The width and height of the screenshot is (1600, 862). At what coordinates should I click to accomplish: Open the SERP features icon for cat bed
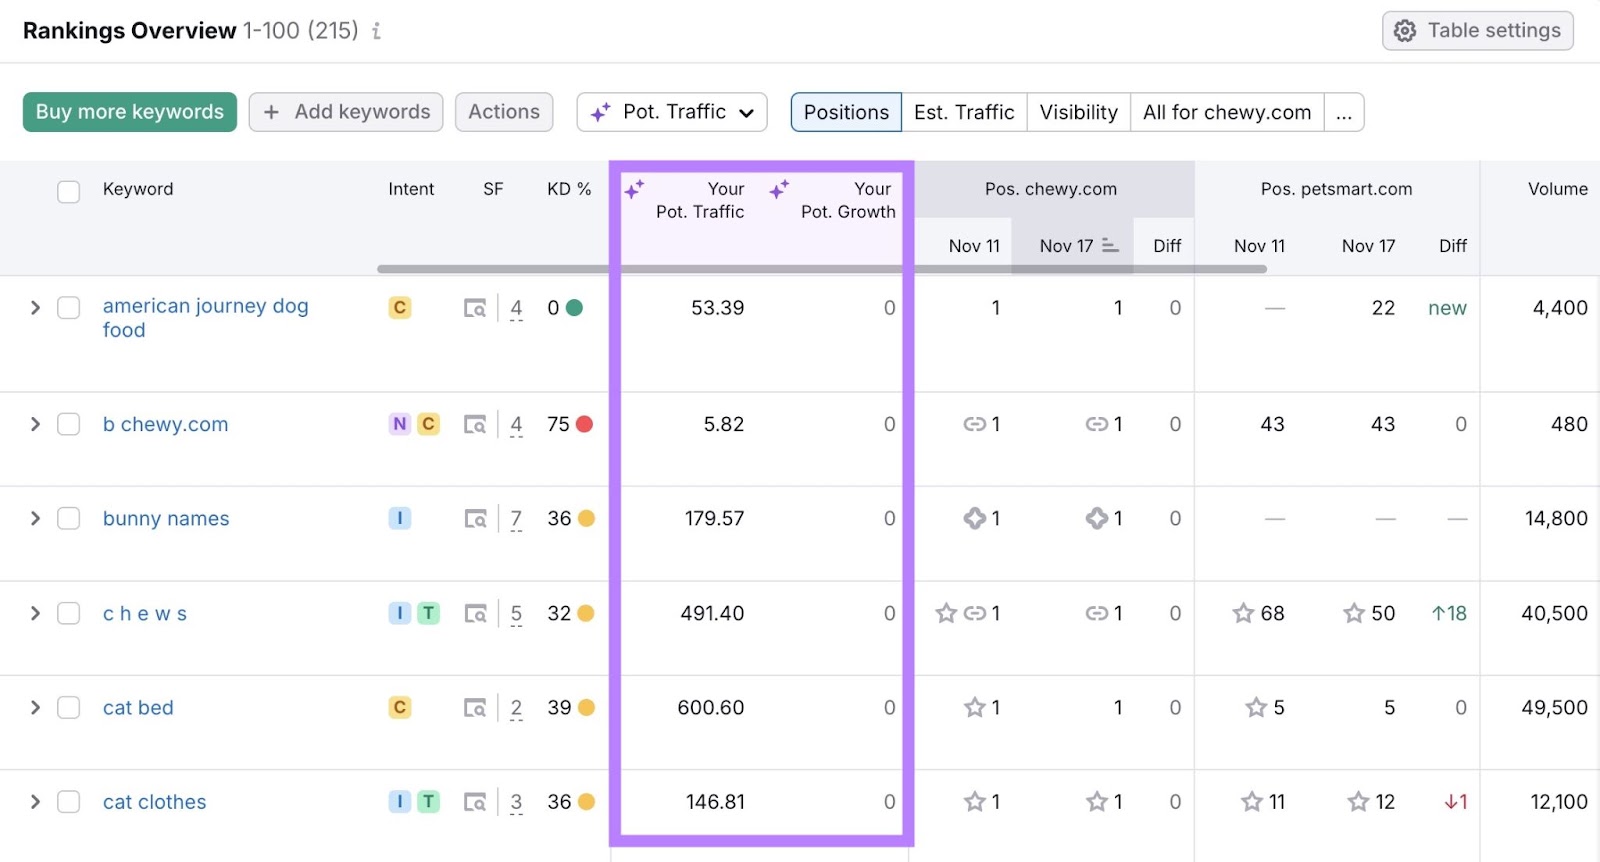click(475, 707)
